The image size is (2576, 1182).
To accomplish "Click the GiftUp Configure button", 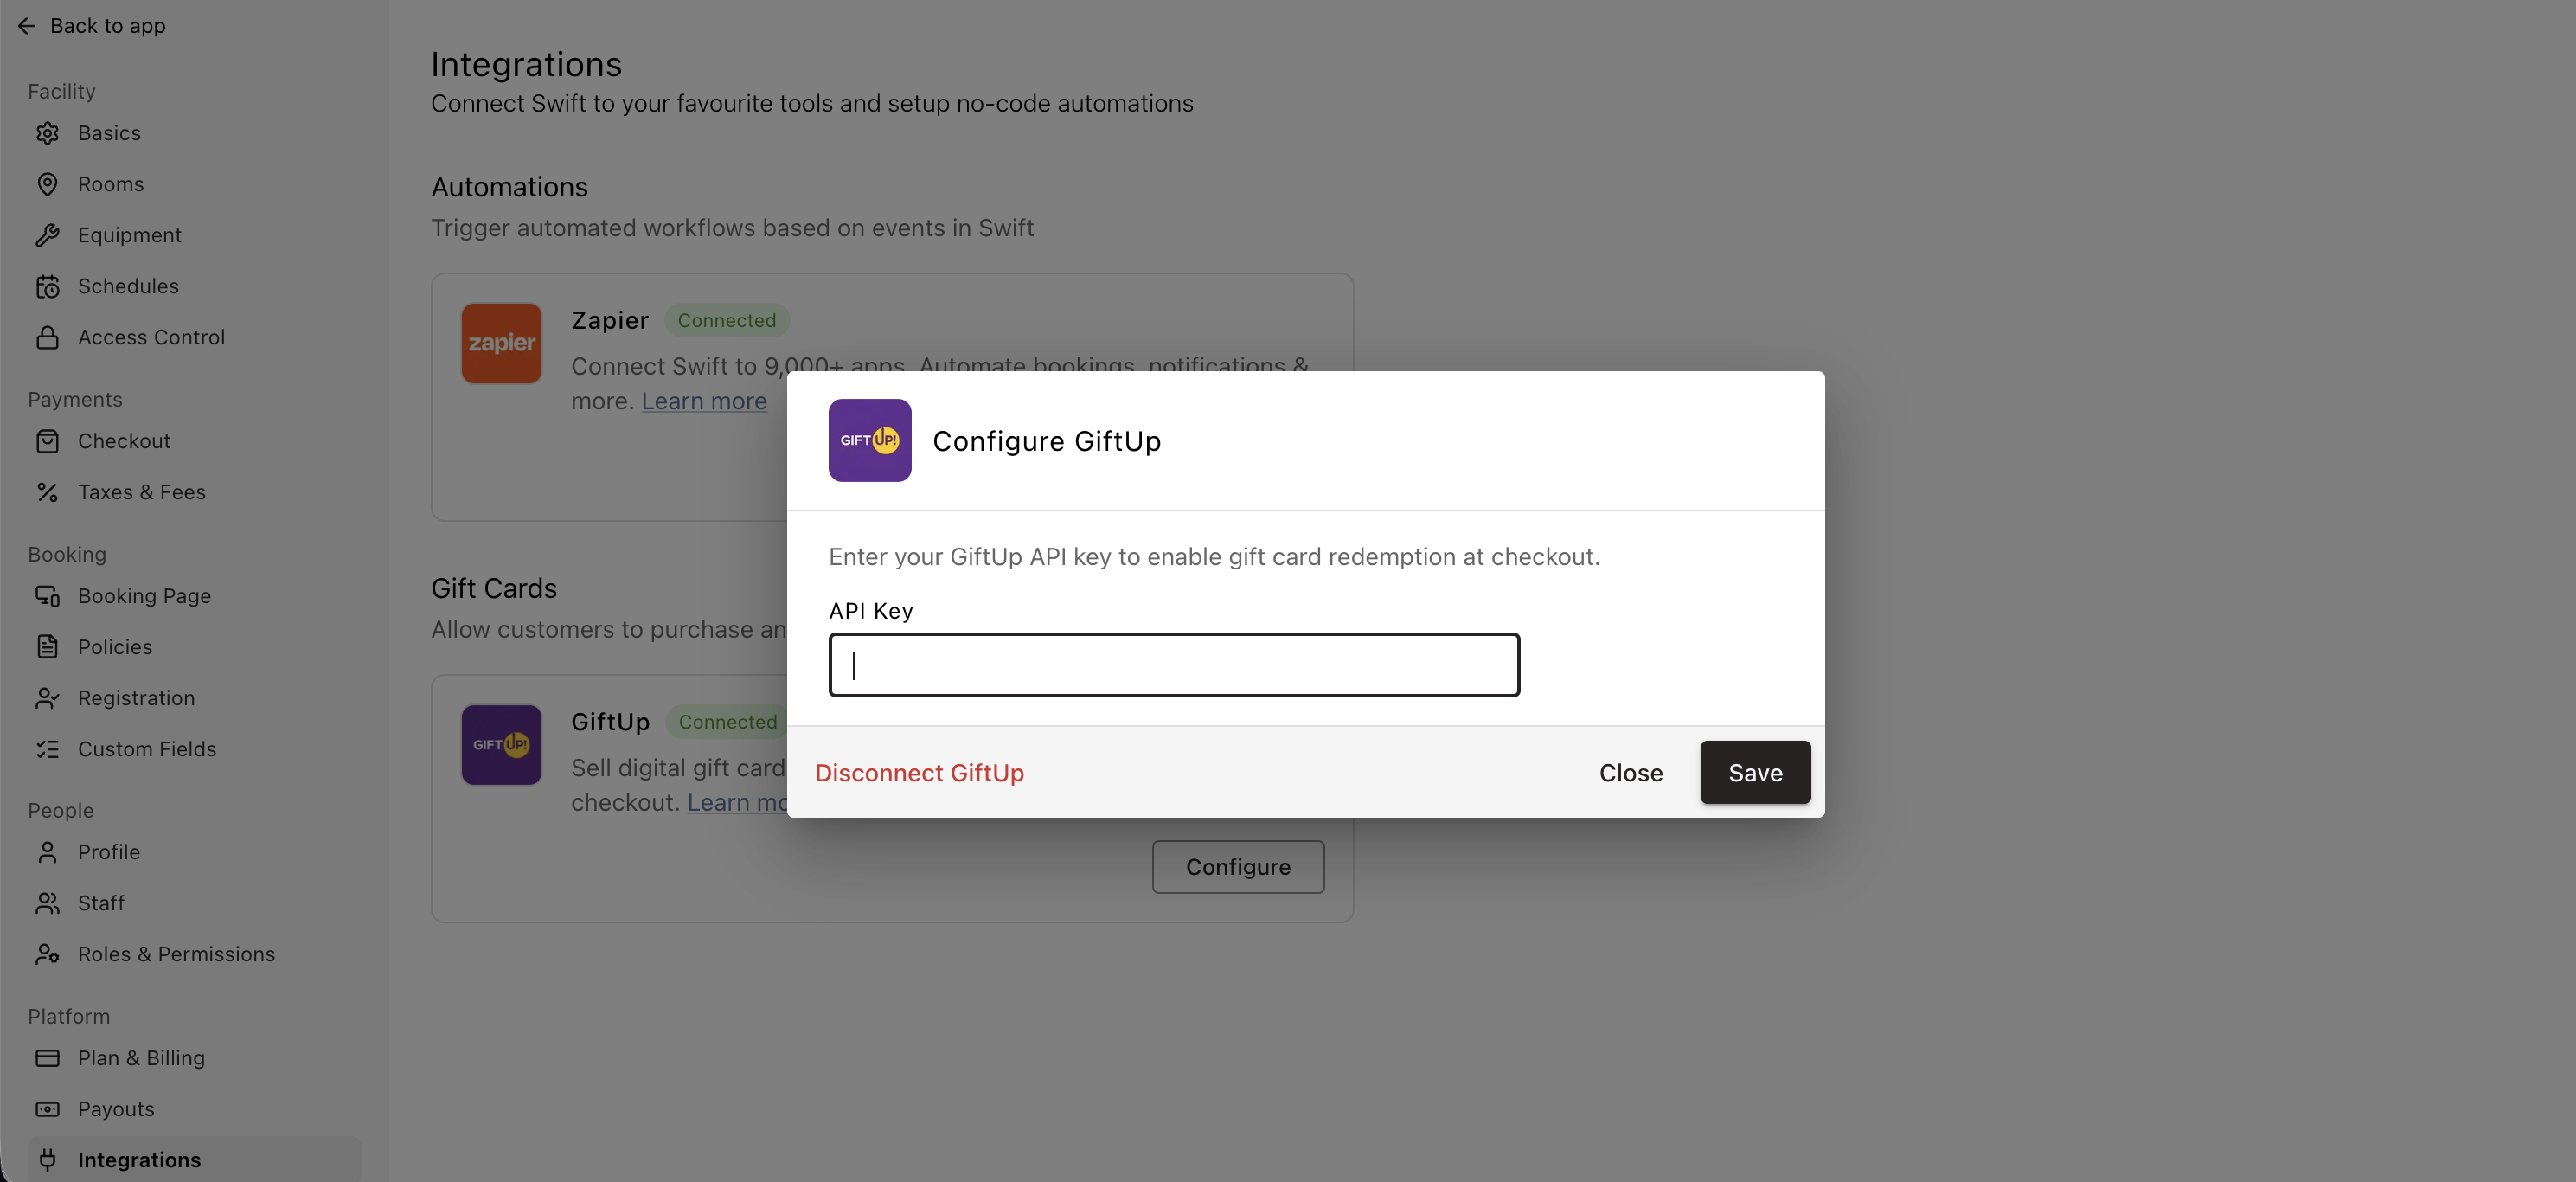I will pos(1238,867).
